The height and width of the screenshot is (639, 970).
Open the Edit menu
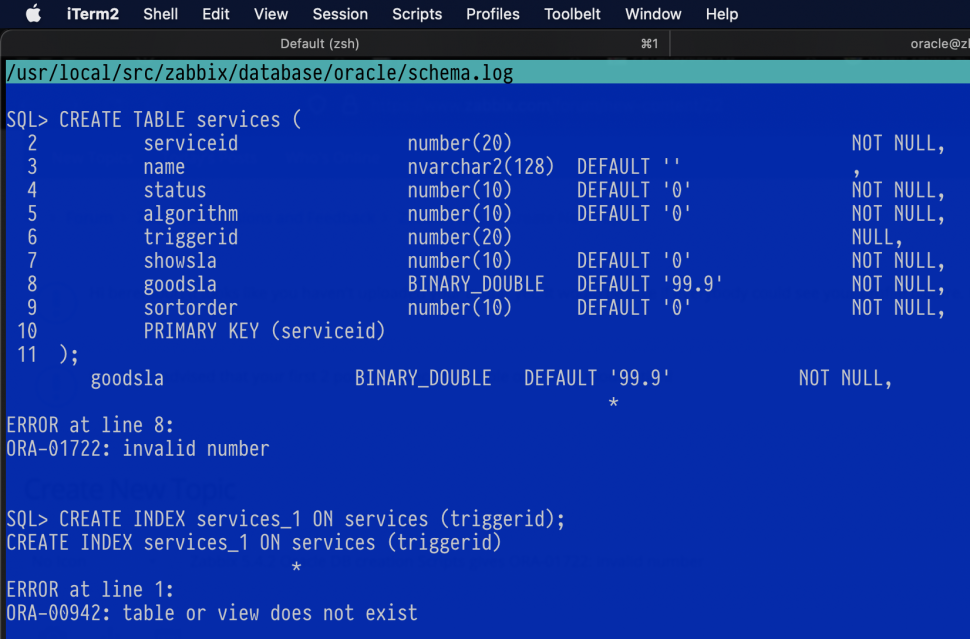216,14
